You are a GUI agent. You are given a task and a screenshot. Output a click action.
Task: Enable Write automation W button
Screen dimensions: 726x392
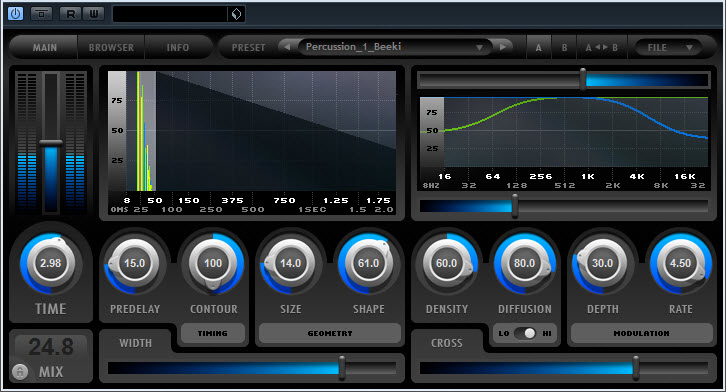[x=94, y=13]
